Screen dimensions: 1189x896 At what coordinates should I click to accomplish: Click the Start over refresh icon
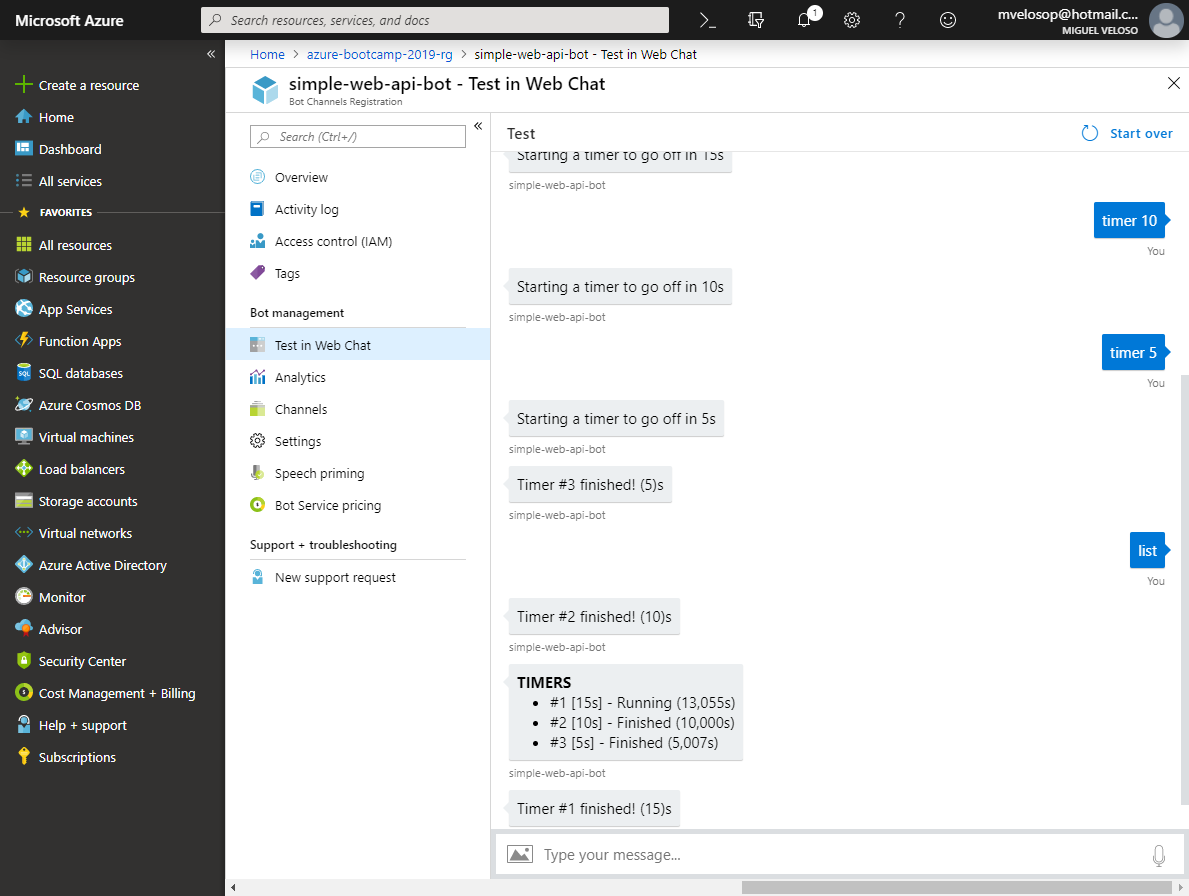[x=1090, y=133]
